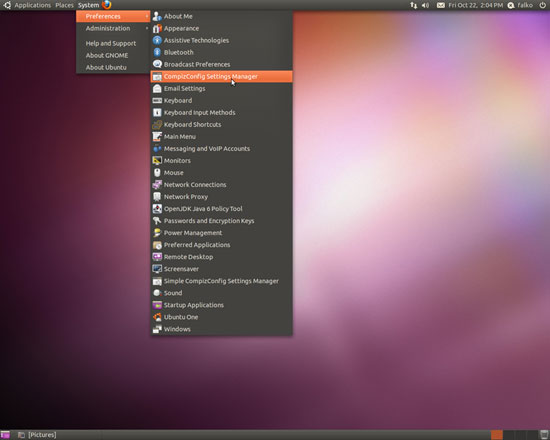Open the Places menu
The image size is (550, 440).
pos(64,5)
